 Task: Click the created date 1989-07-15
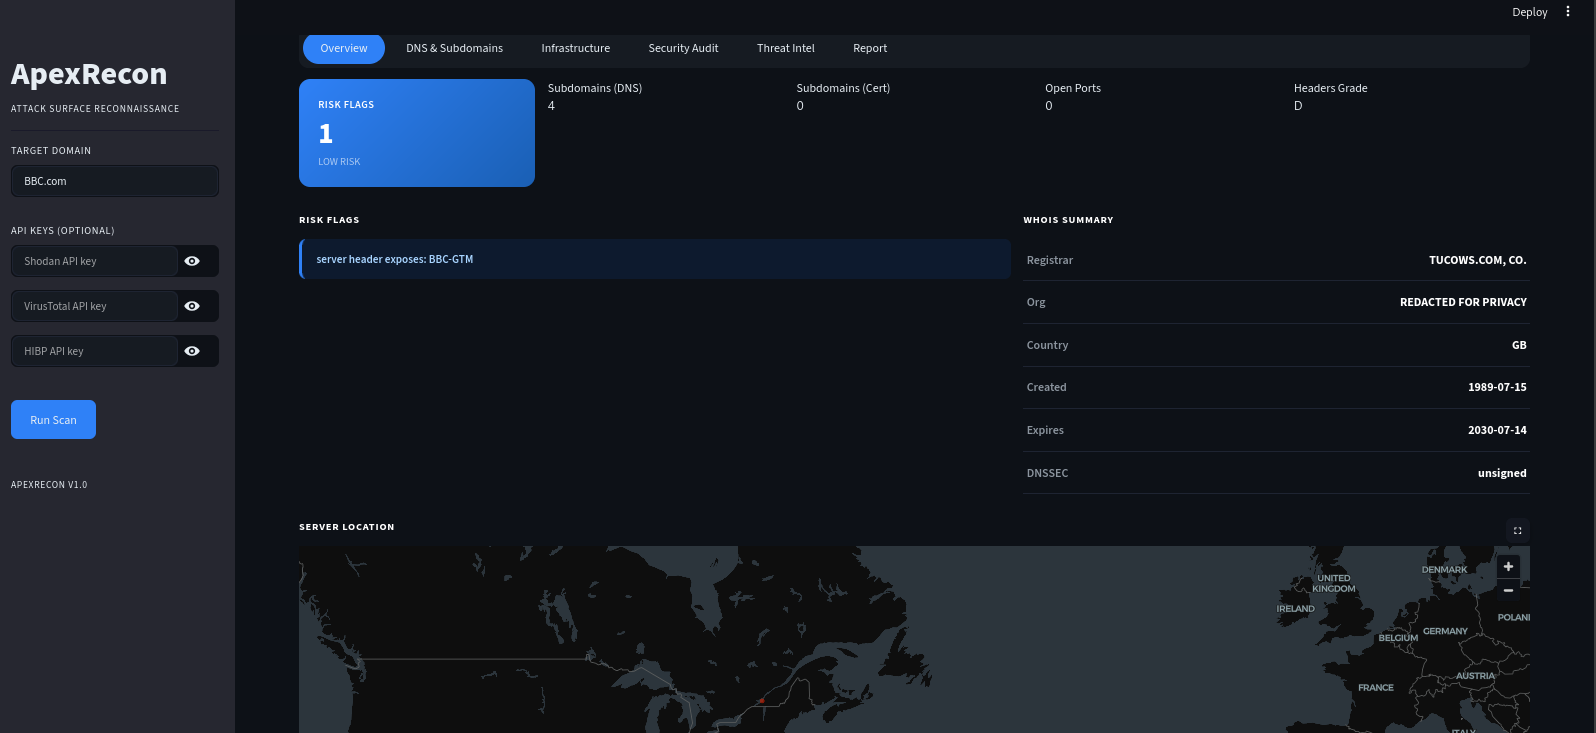[1497, 387]
